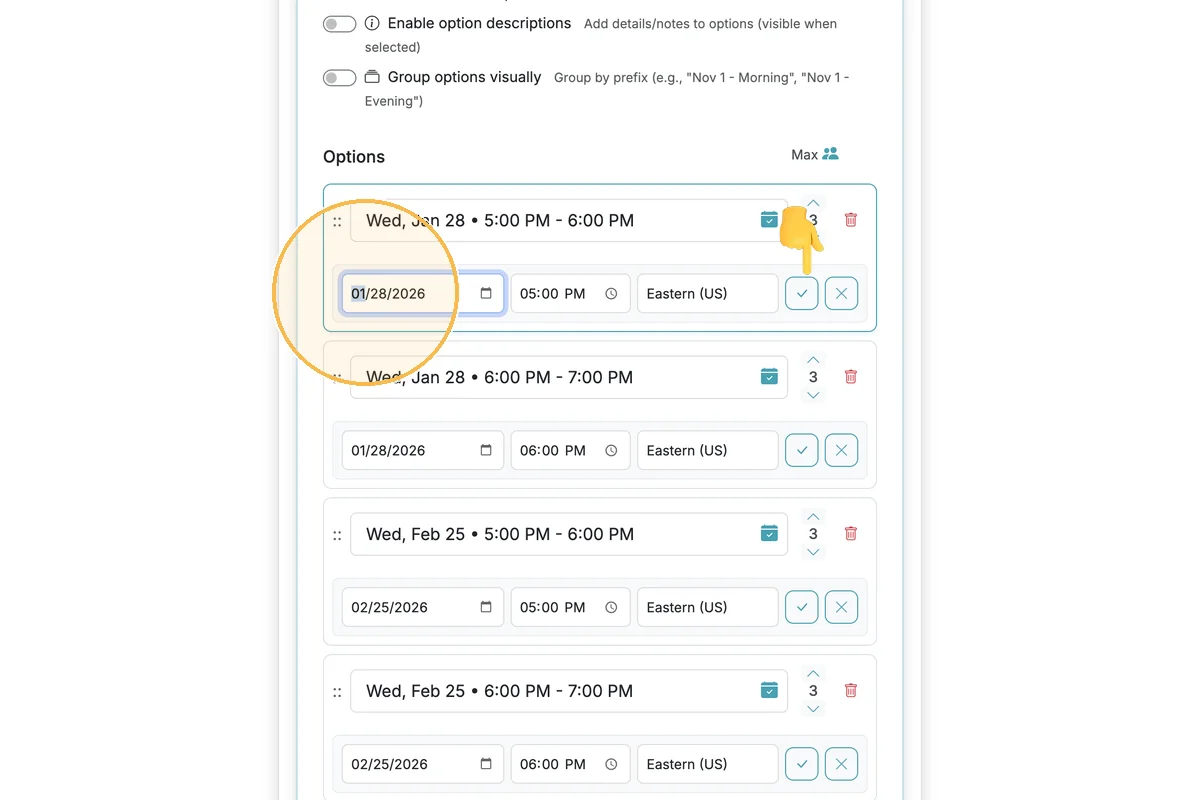Click the Enable option descriptions label
1200x800 pixels.
pos(479,23)
